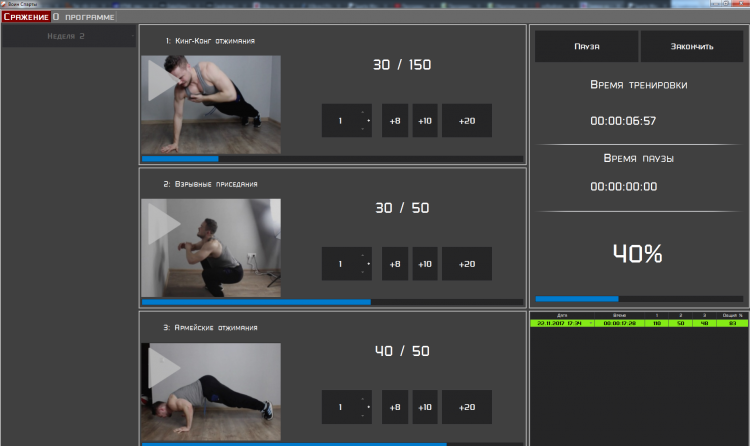Viewport: 750px width, 446px height.
Task: Click the workout timer 00:00:06:57
Action: click(x=623, y=121)
